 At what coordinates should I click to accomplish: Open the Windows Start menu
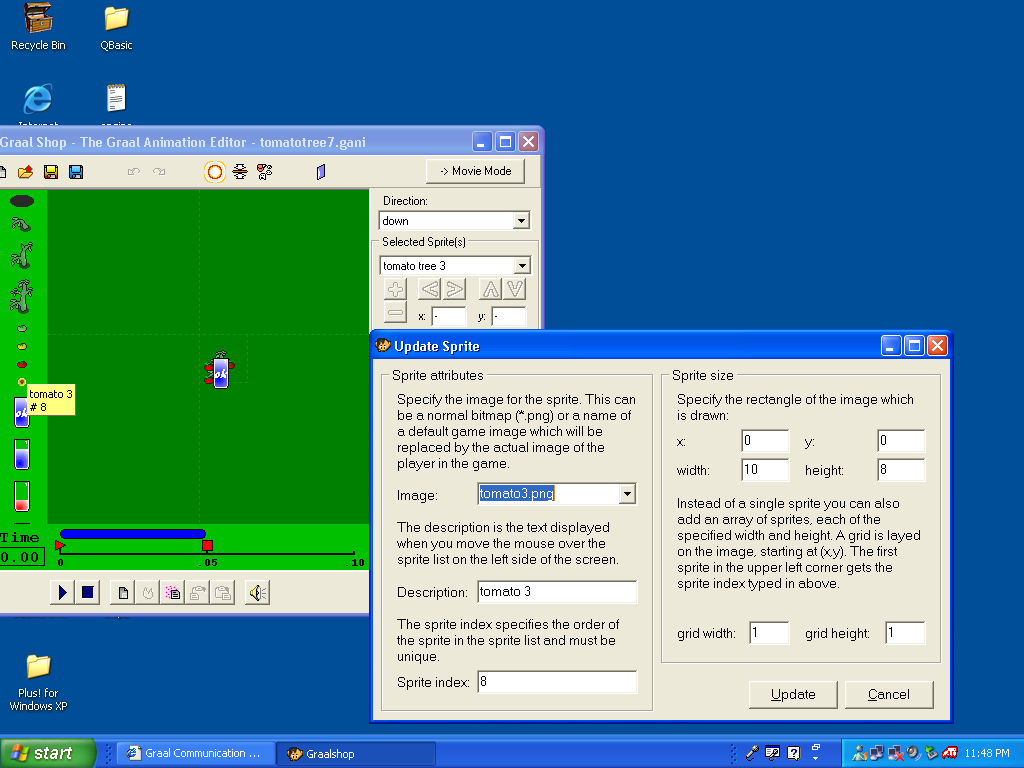(48, 753)
